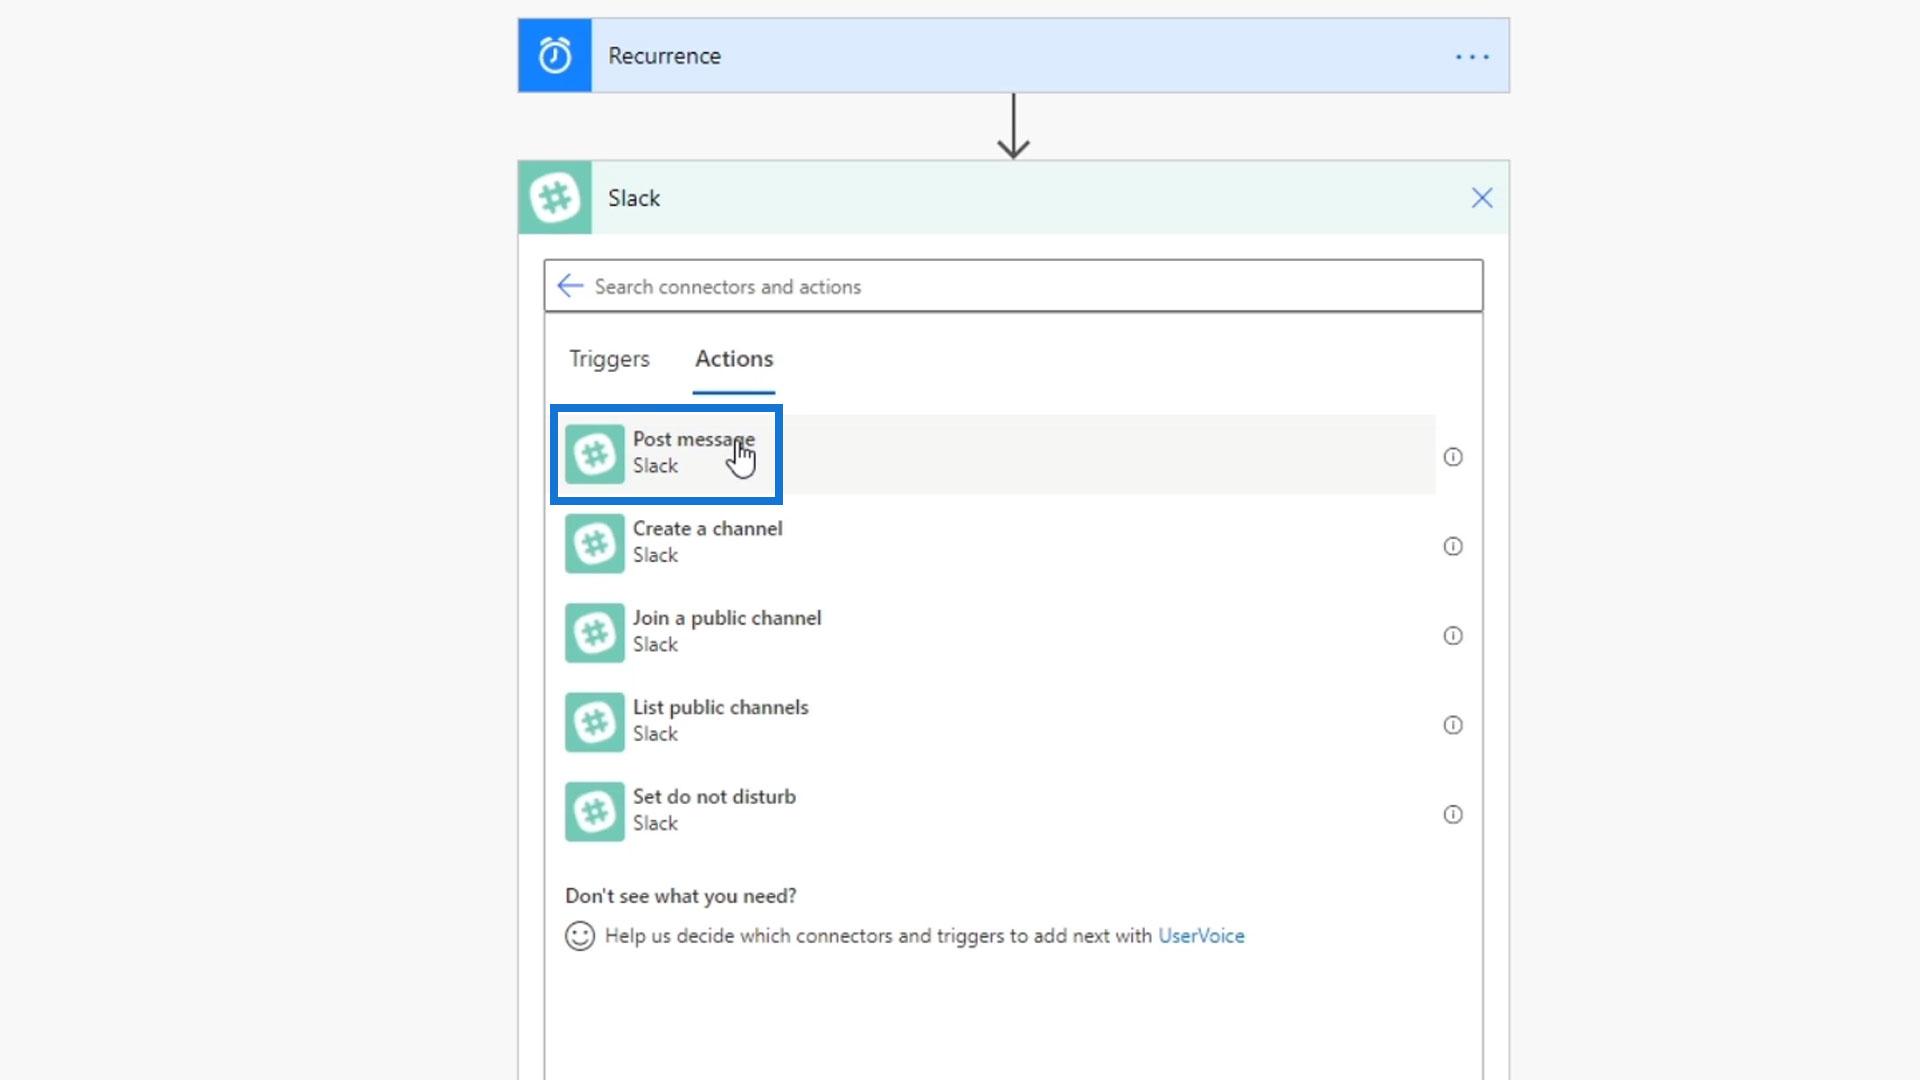Switch to the Triggers tab
Screen dimensions: 1920x1080
point(609,359)
